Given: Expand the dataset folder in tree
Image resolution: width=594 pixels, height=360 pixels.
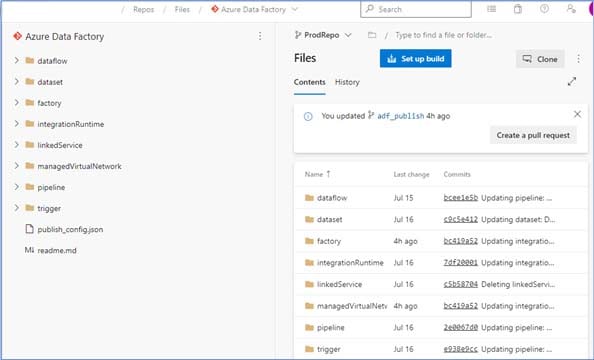Looking at the screenshot, I should [16, 81].
